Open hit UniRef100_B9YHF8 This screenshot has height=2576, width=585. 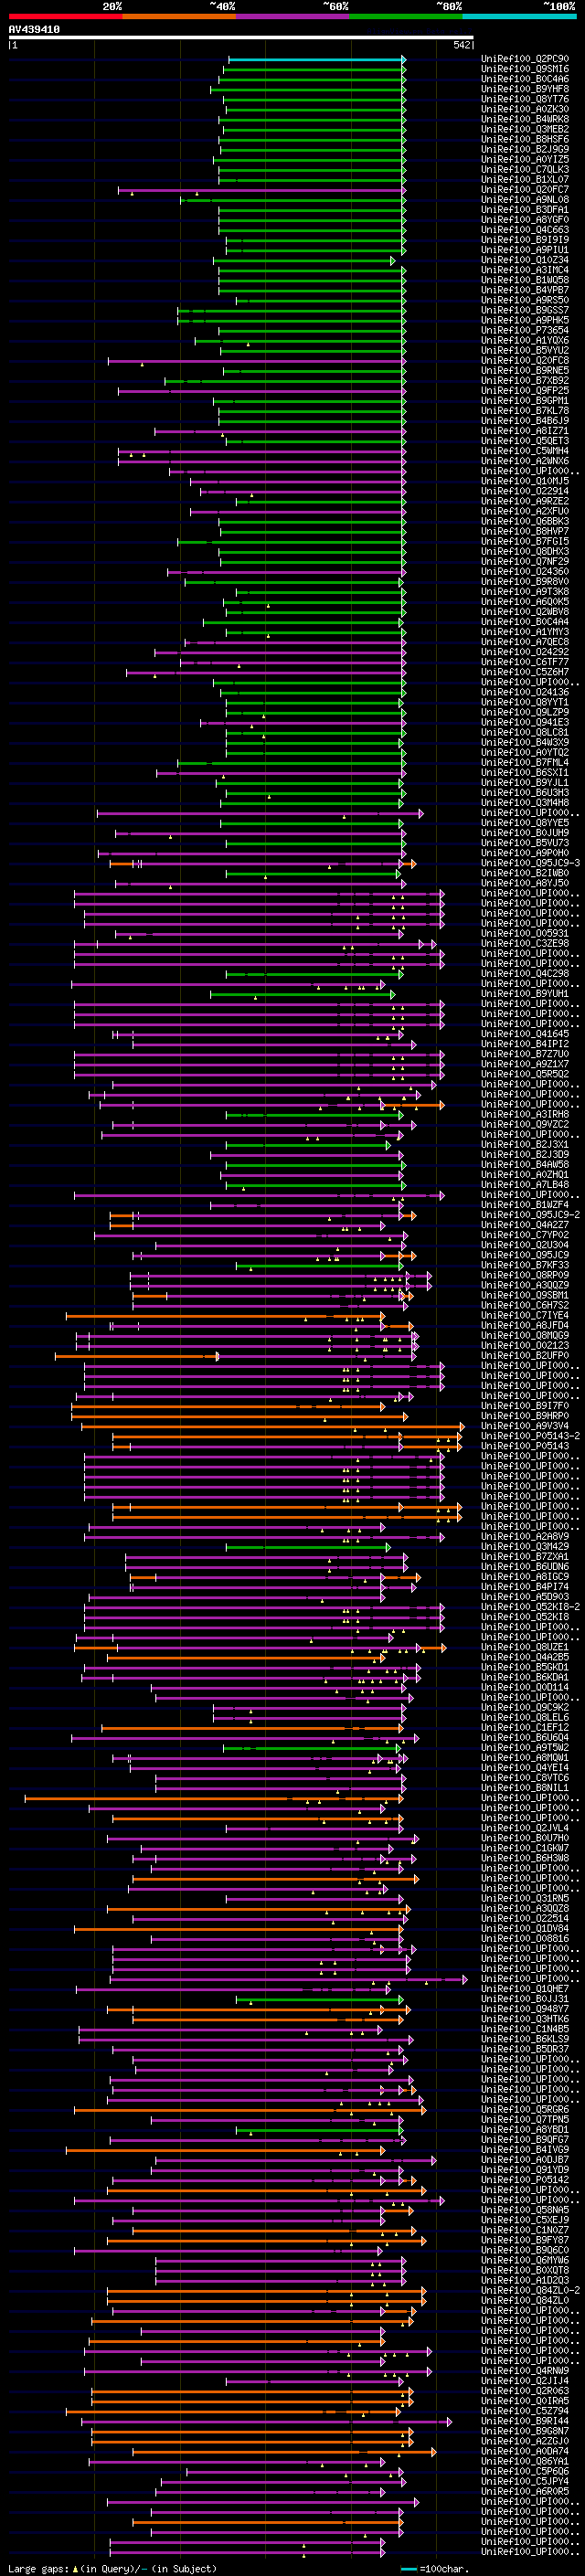tap(525, 89)
